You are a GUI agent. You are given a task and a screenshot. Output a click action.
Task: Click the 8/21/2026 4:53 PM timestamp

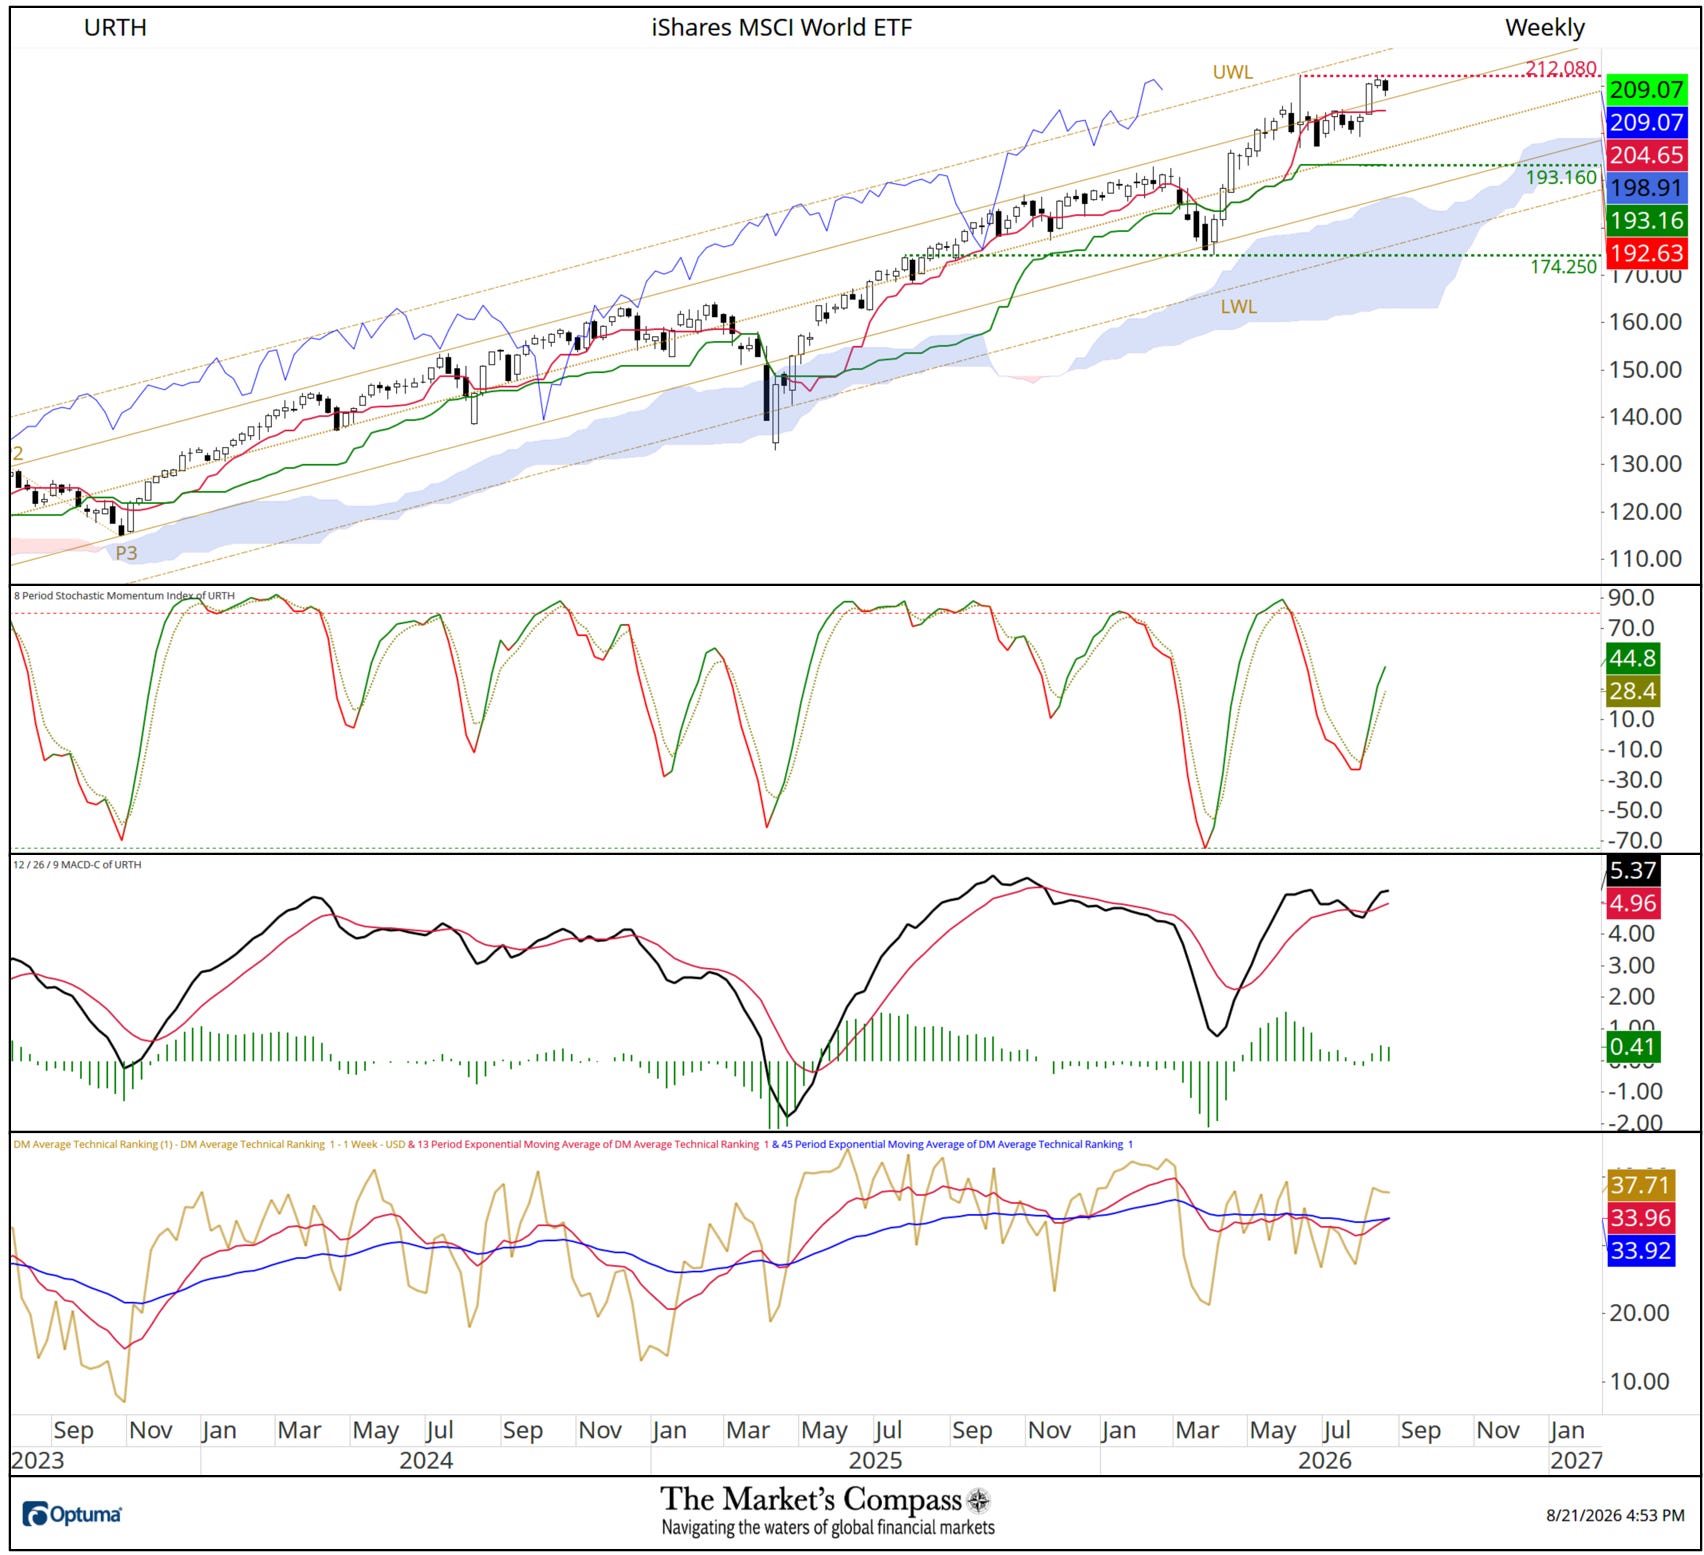coord(1615,1515)
